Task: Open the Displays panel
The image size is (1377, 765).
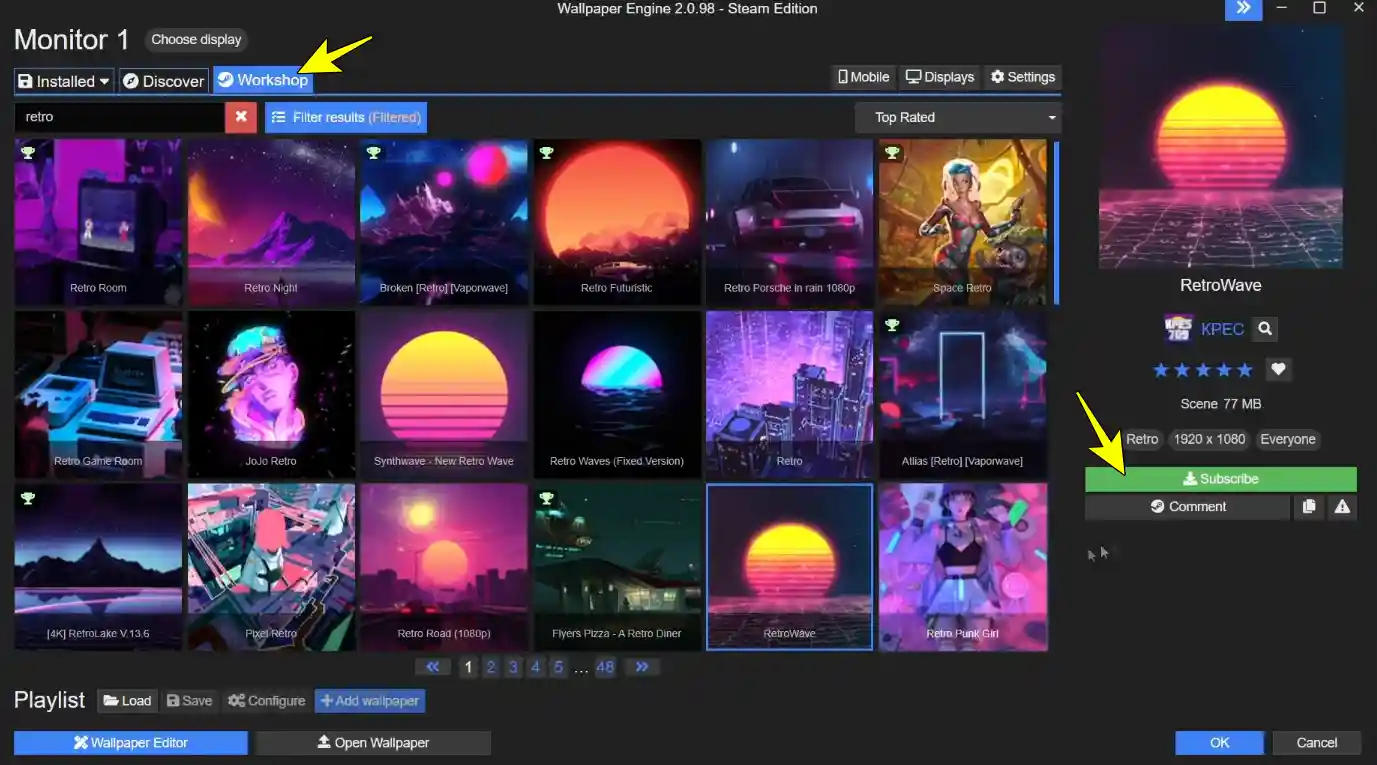Action: (x=938, y=76)
